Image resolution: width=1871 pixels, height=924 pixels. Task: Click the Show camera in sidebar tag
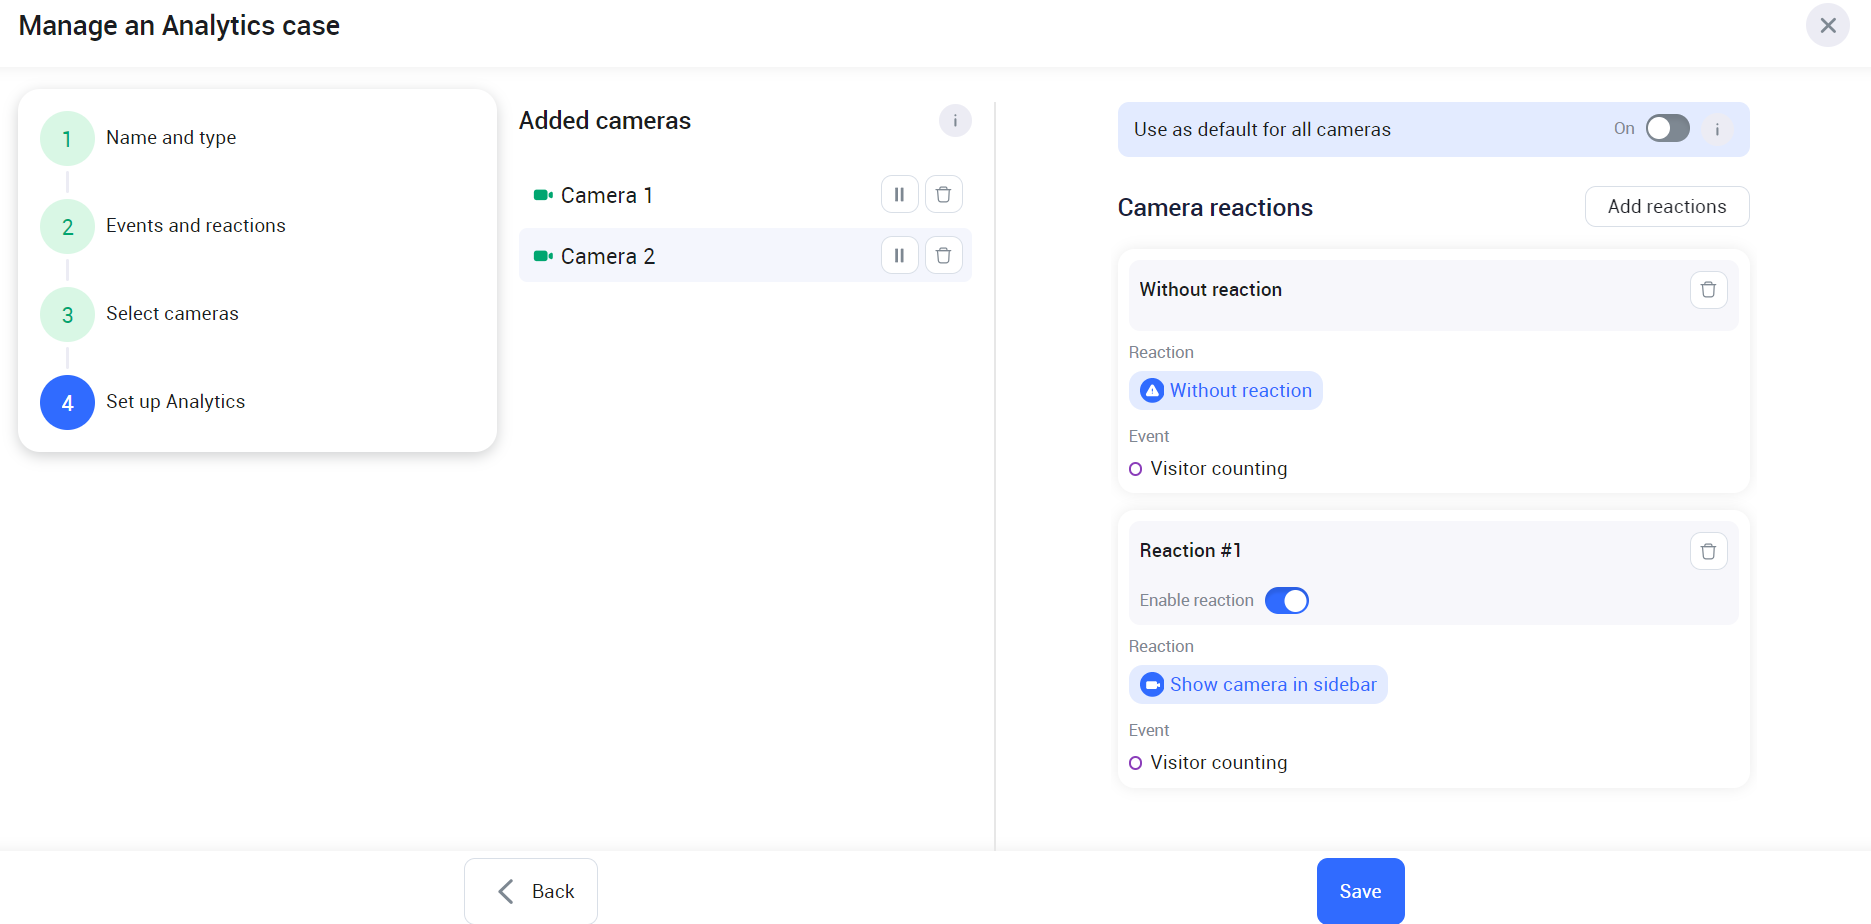(x=1258, y=685)
